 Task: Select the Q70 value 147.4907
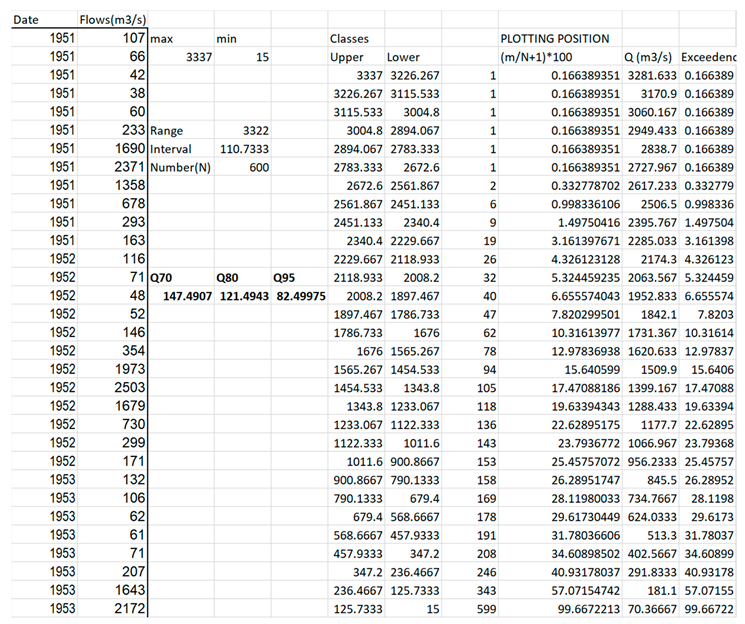181,296
